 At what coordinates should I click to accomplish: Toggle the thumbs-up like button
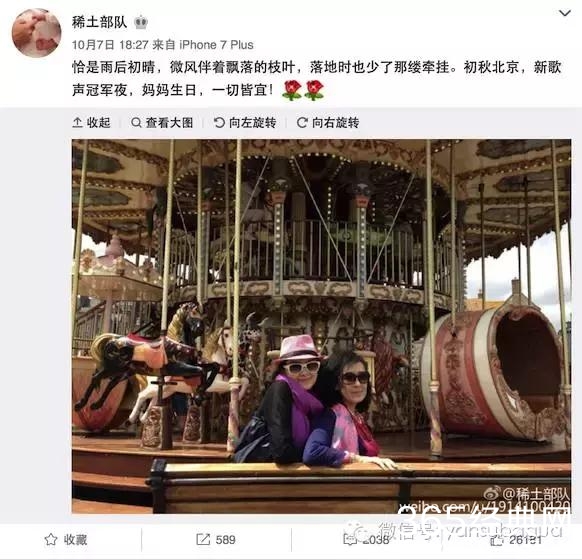(x=497, y=540)
